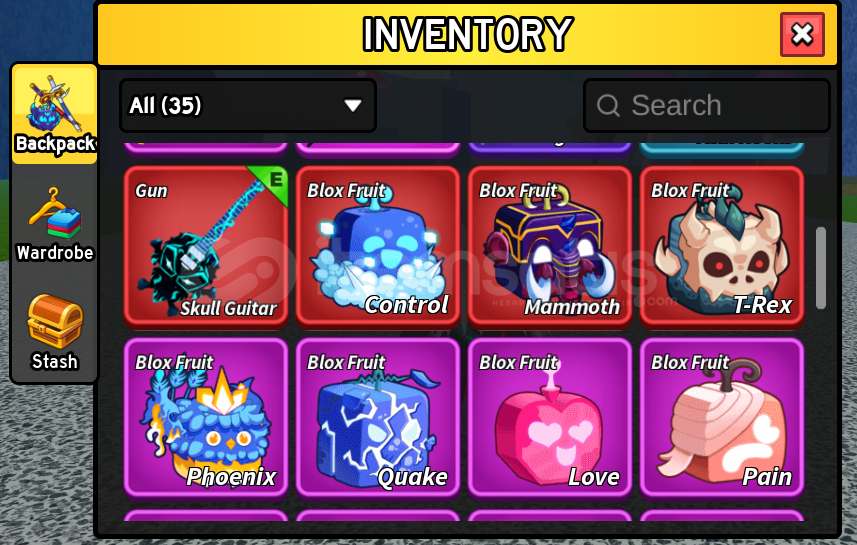Open the Stash tab
Viewport: 857px width, 545px height.
pyautogui.click(x=54, y=332)
